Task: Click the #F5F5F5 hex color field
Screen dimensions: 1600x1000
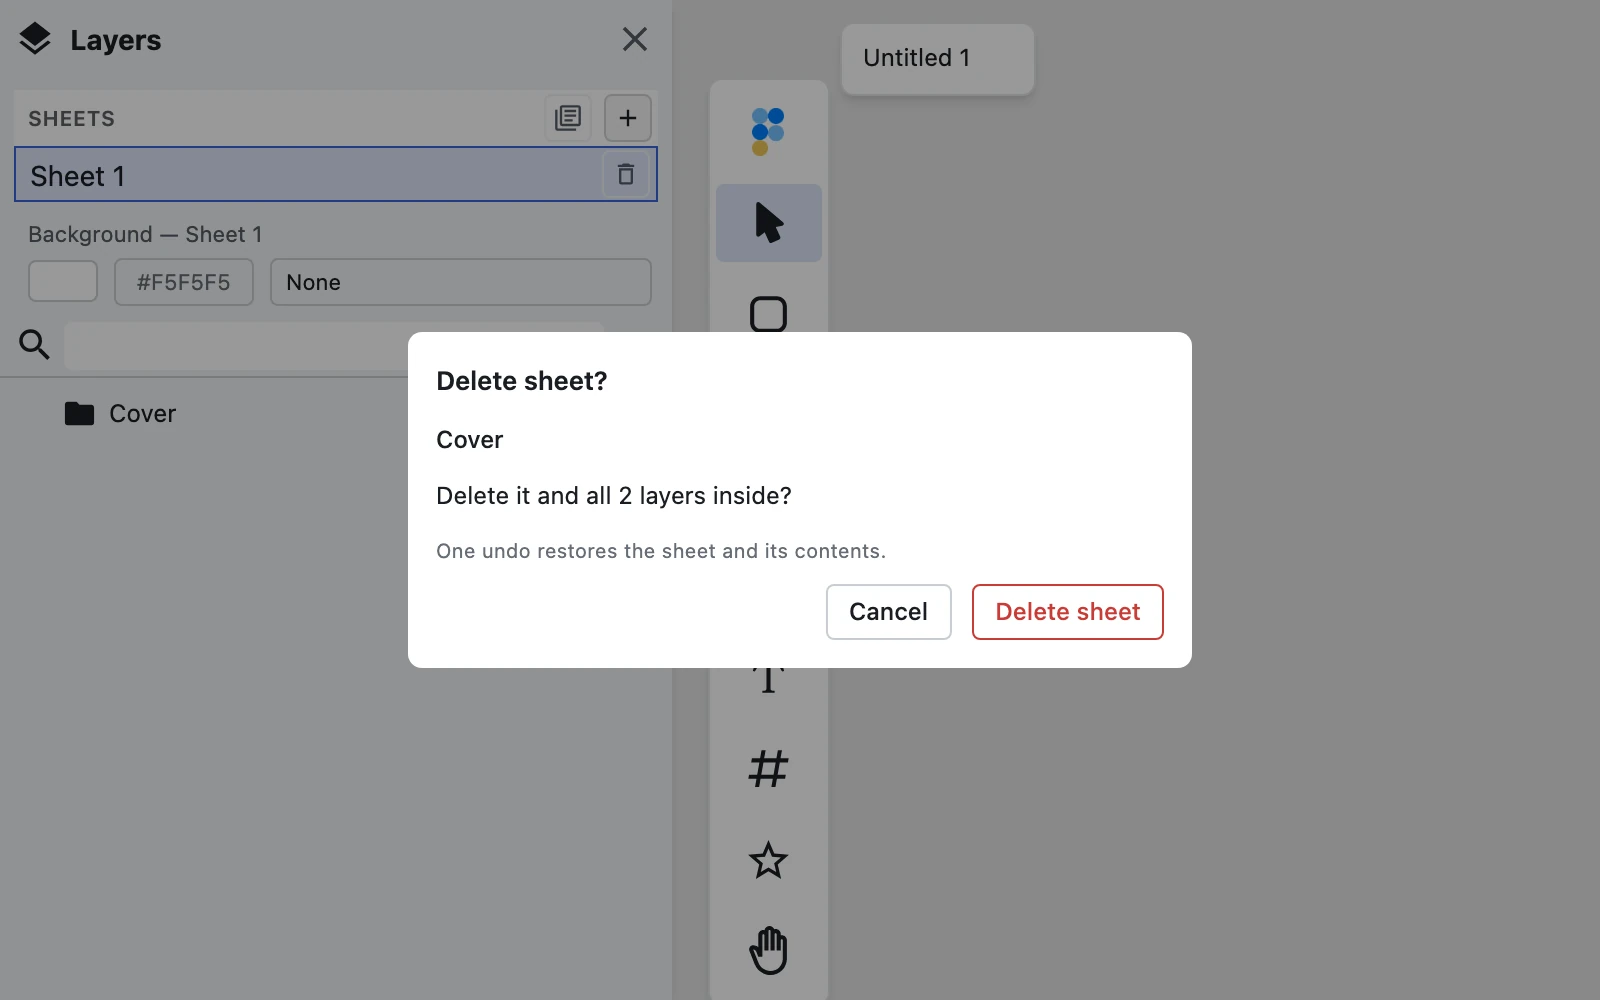Action: pos(184,282)
